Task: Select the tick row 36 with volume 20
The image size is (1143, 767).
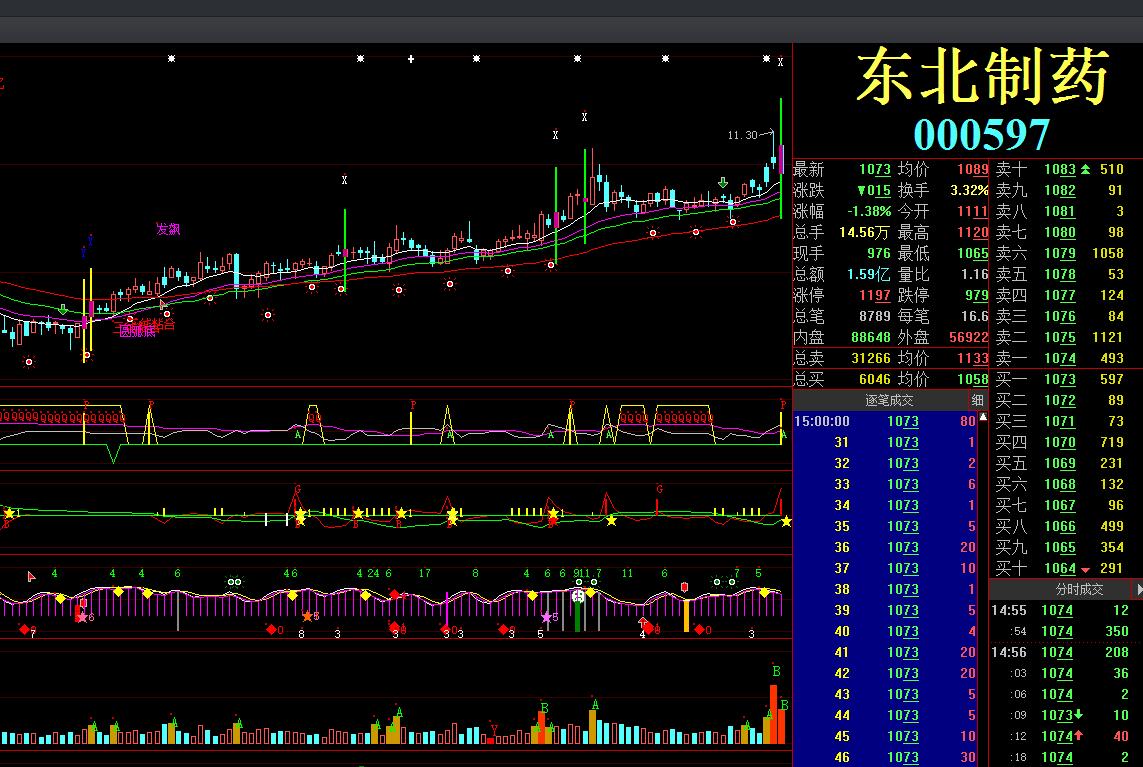Action: pos(885,547)
